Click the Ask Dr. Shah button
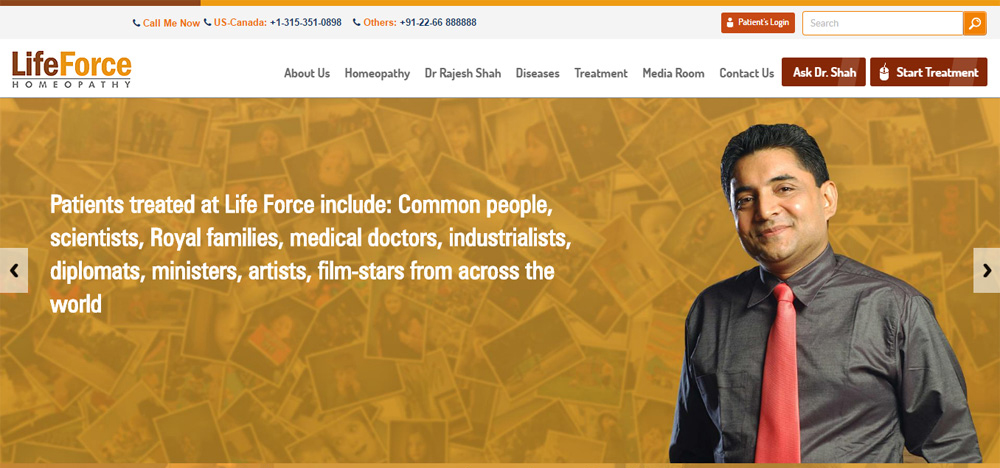This screenshot has width=1000, height=468. click(824, 72)
